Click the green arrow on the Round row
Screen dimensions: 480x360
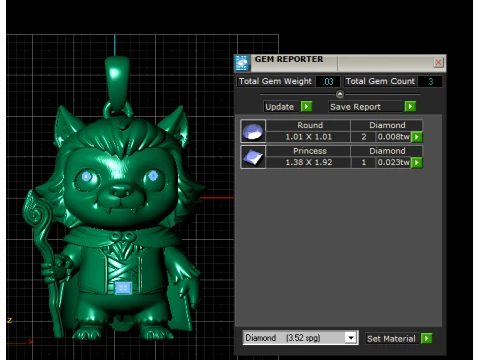[417, 137]
